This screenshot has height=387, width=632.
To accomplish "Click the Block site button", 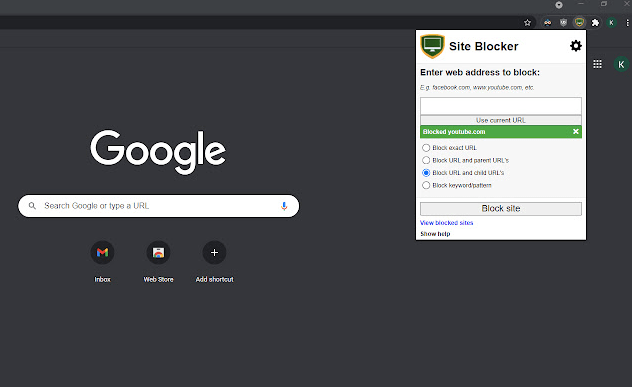I will [x=501, y=208].
